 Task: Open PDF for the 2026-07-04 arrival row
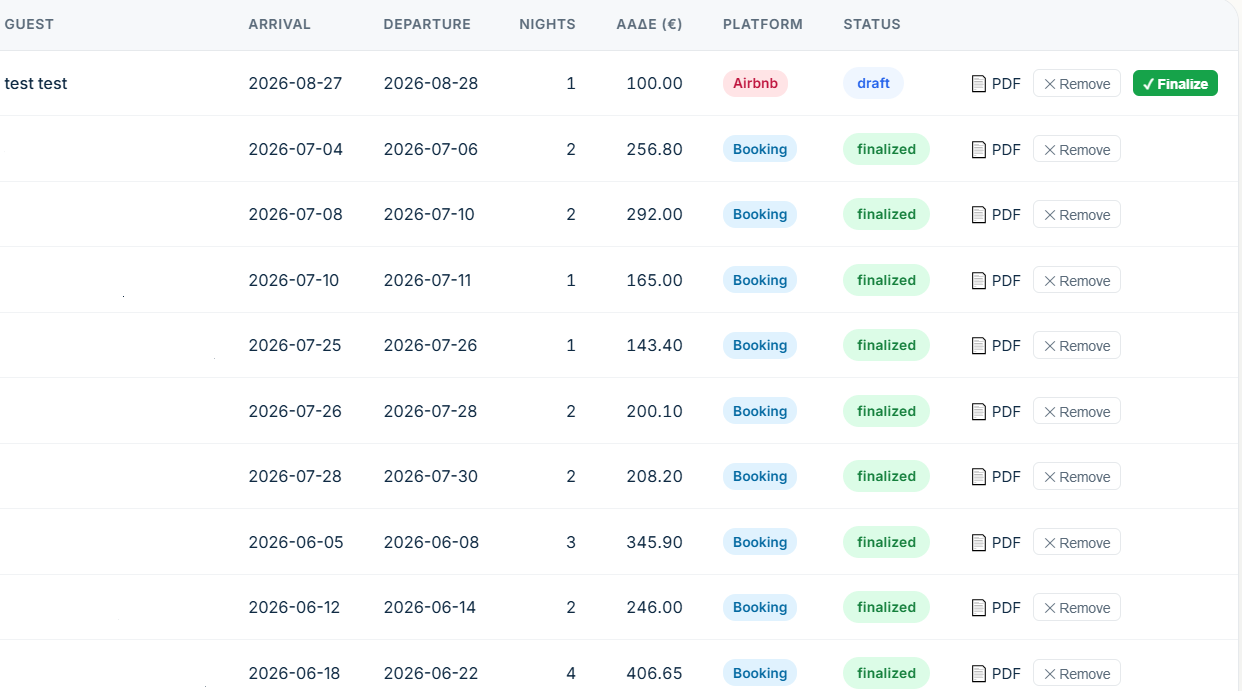pos(996,150)
